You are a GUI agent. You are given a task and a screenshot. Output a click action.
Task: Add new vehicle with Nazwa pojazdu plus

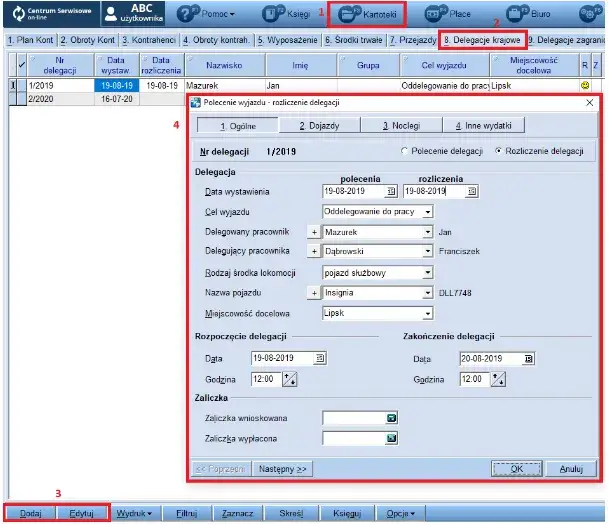click(x=313, y=292)
